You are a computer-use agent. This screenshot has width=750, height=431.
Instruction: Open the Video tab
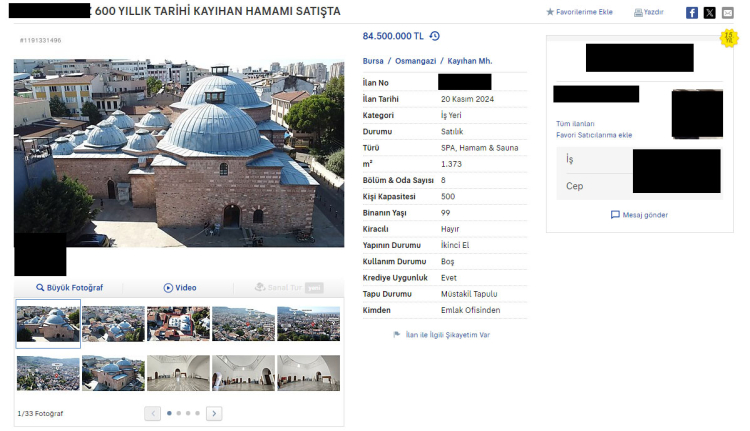180,287
